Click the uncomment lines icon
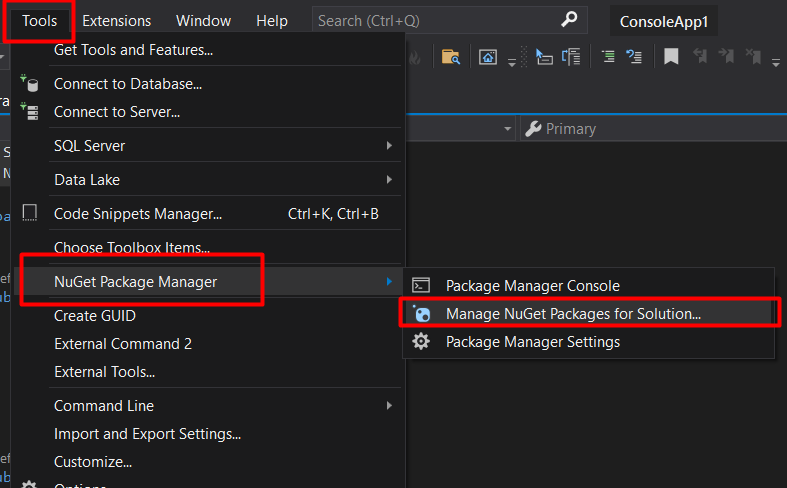This screenshot has width=787, height=488. [x=634, y=57]
